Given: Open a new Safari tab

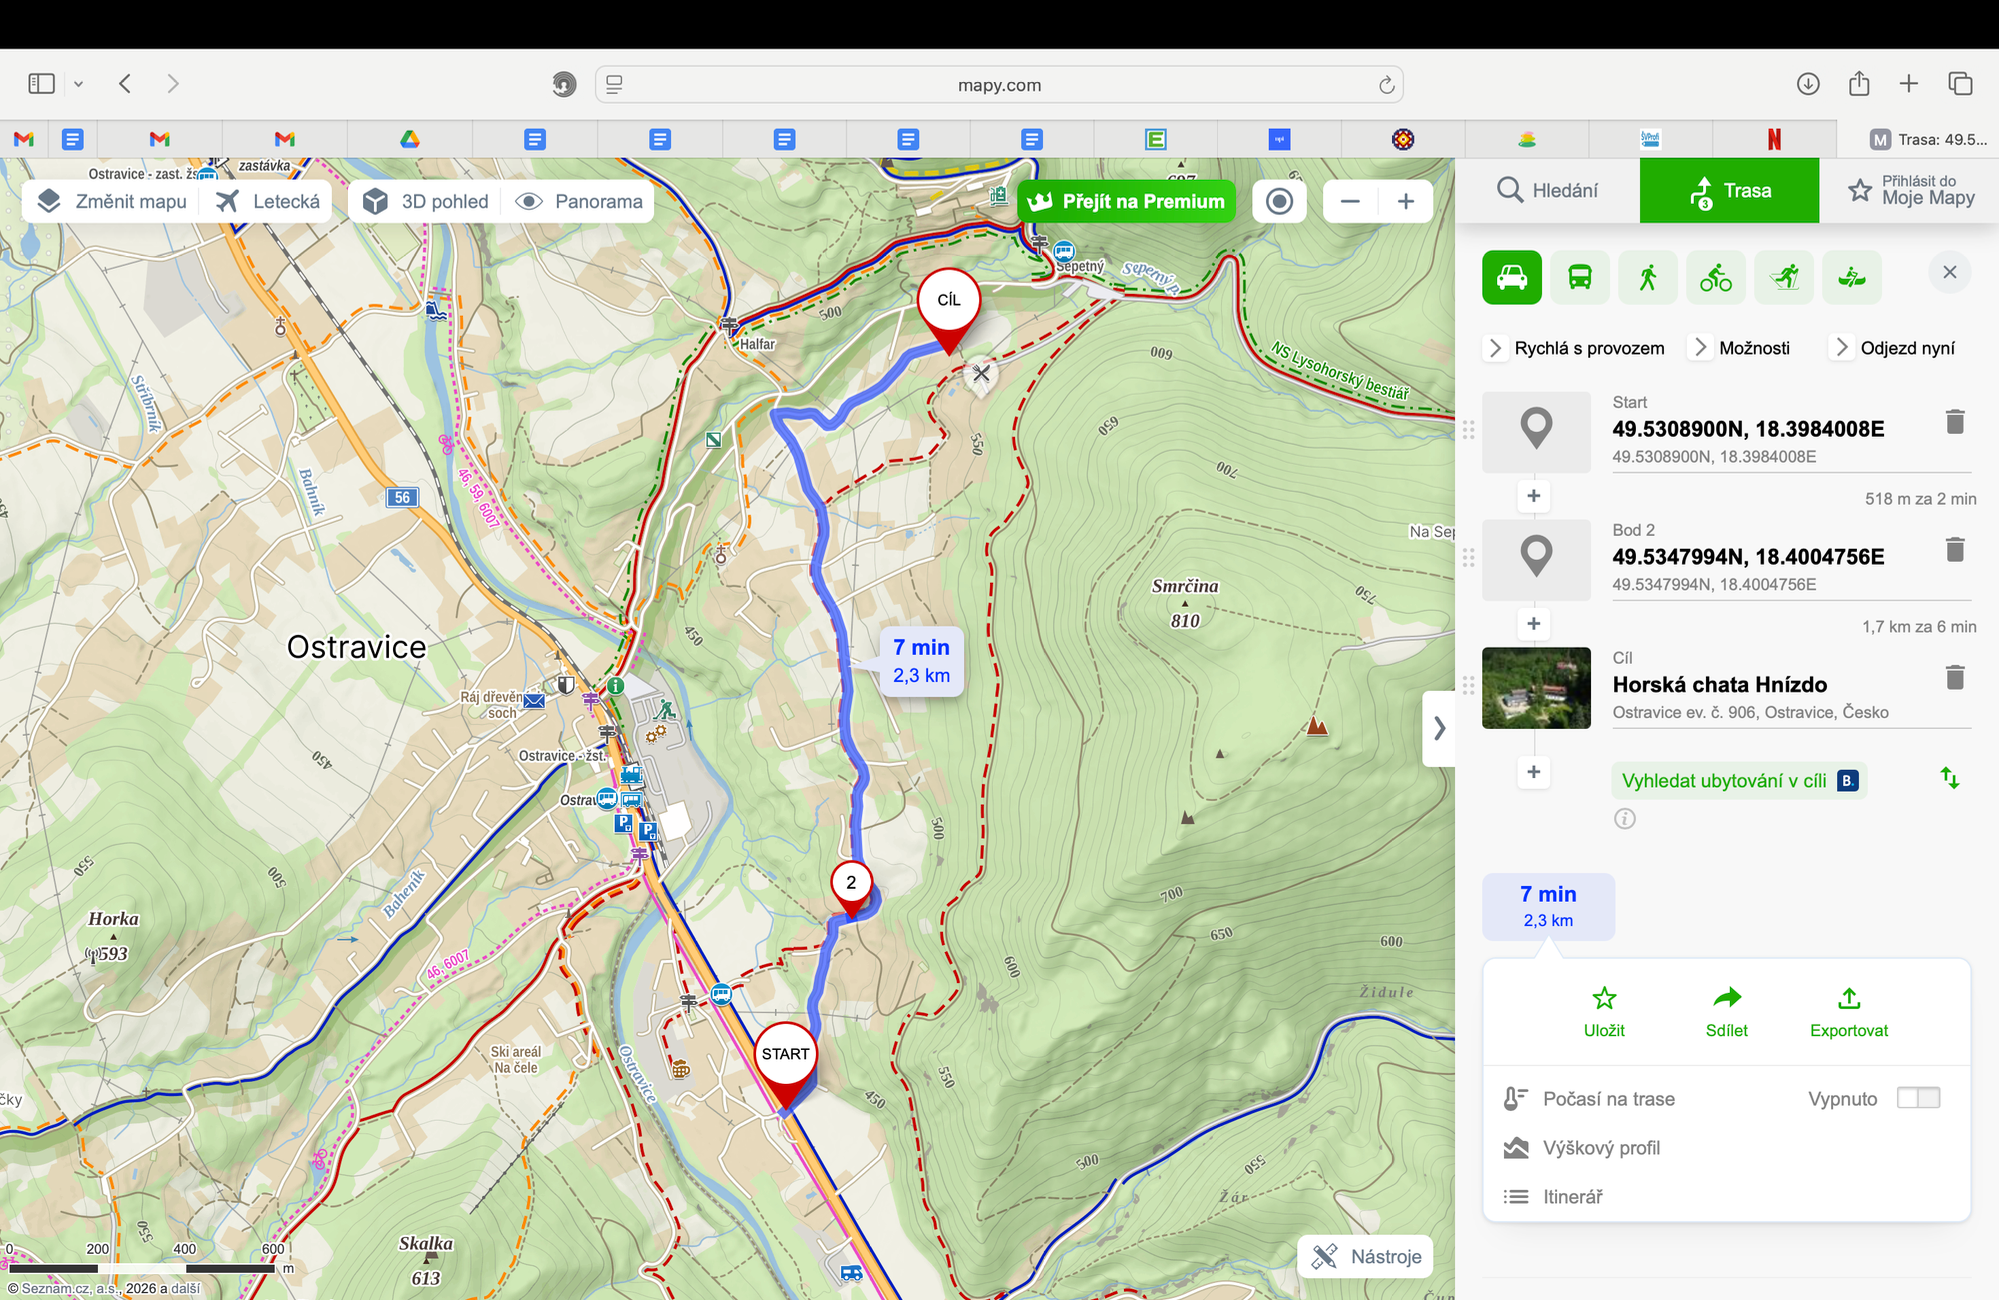Looking at the screenshot, I should pos(1909,84).
